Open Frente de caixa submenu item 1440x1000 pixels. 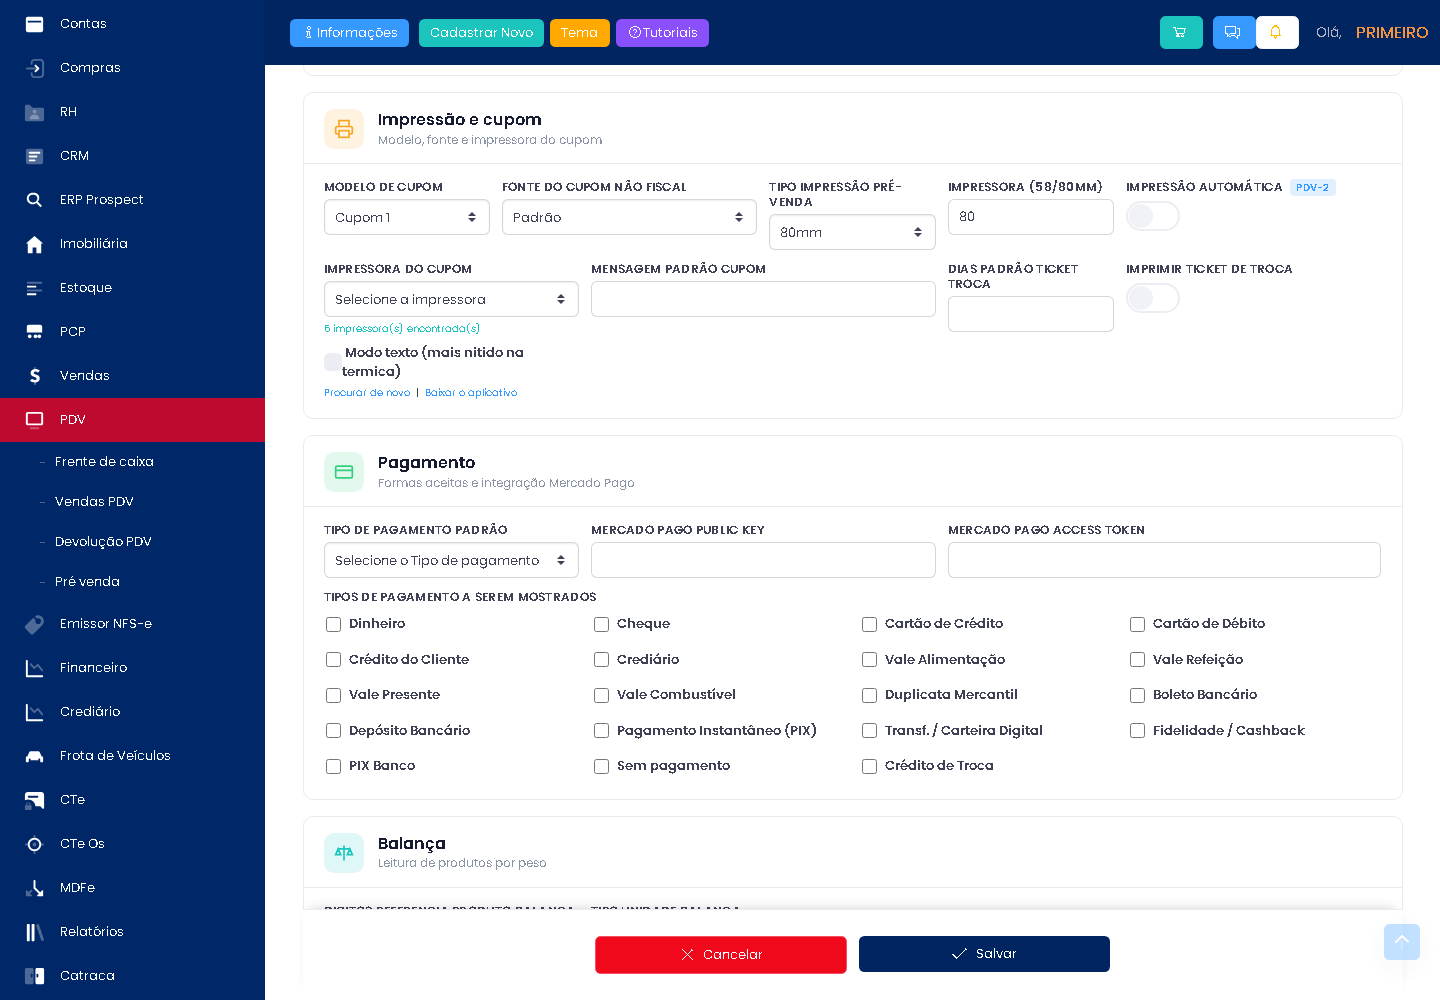[x=104, y=462]
